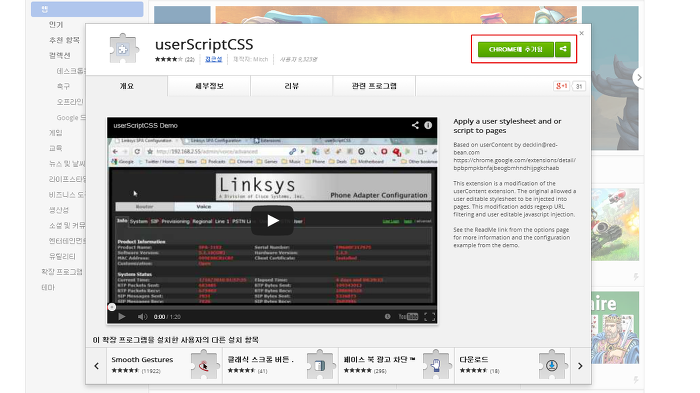Open the 리뷰 tab
Image resolution: width=700 pixels, height=393 pixels.
tap(292, 86)
